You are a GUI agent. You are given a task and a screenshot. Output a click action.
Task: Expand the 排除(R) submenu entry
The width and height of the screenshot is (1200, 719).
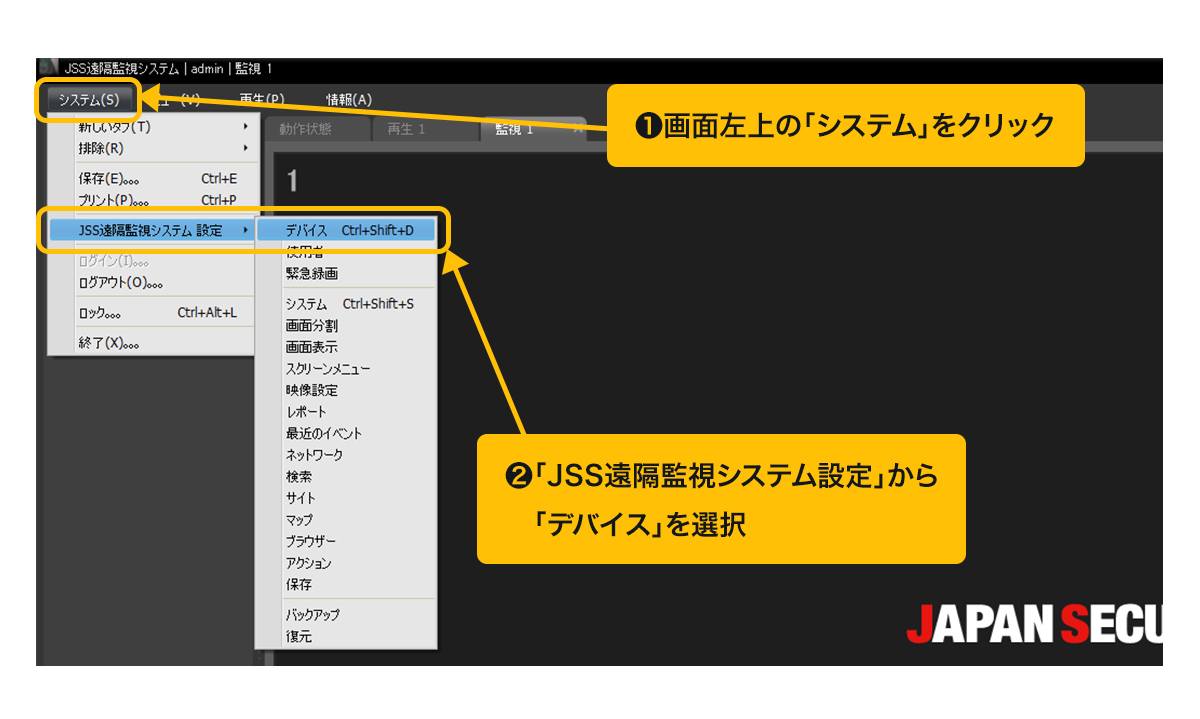coord(153,148)
